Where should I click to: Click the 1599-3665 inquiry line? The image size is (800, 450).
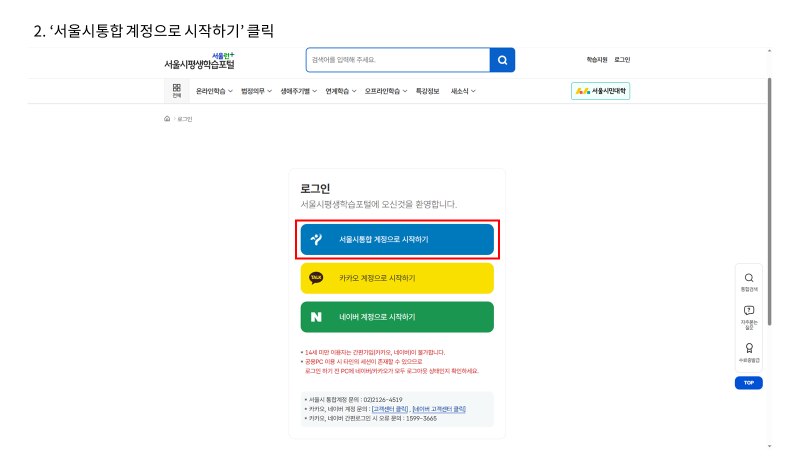372,418
